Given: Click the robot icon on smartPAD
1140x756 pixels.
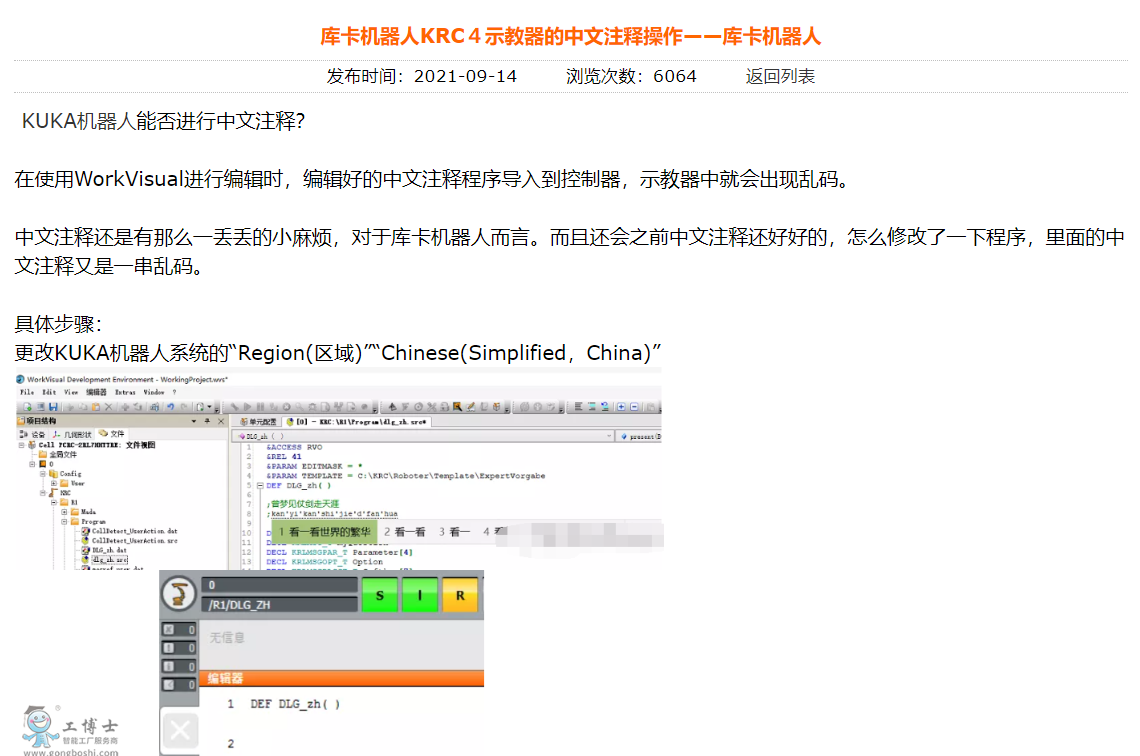Looking at the screenshot, I should pos(179,593).
